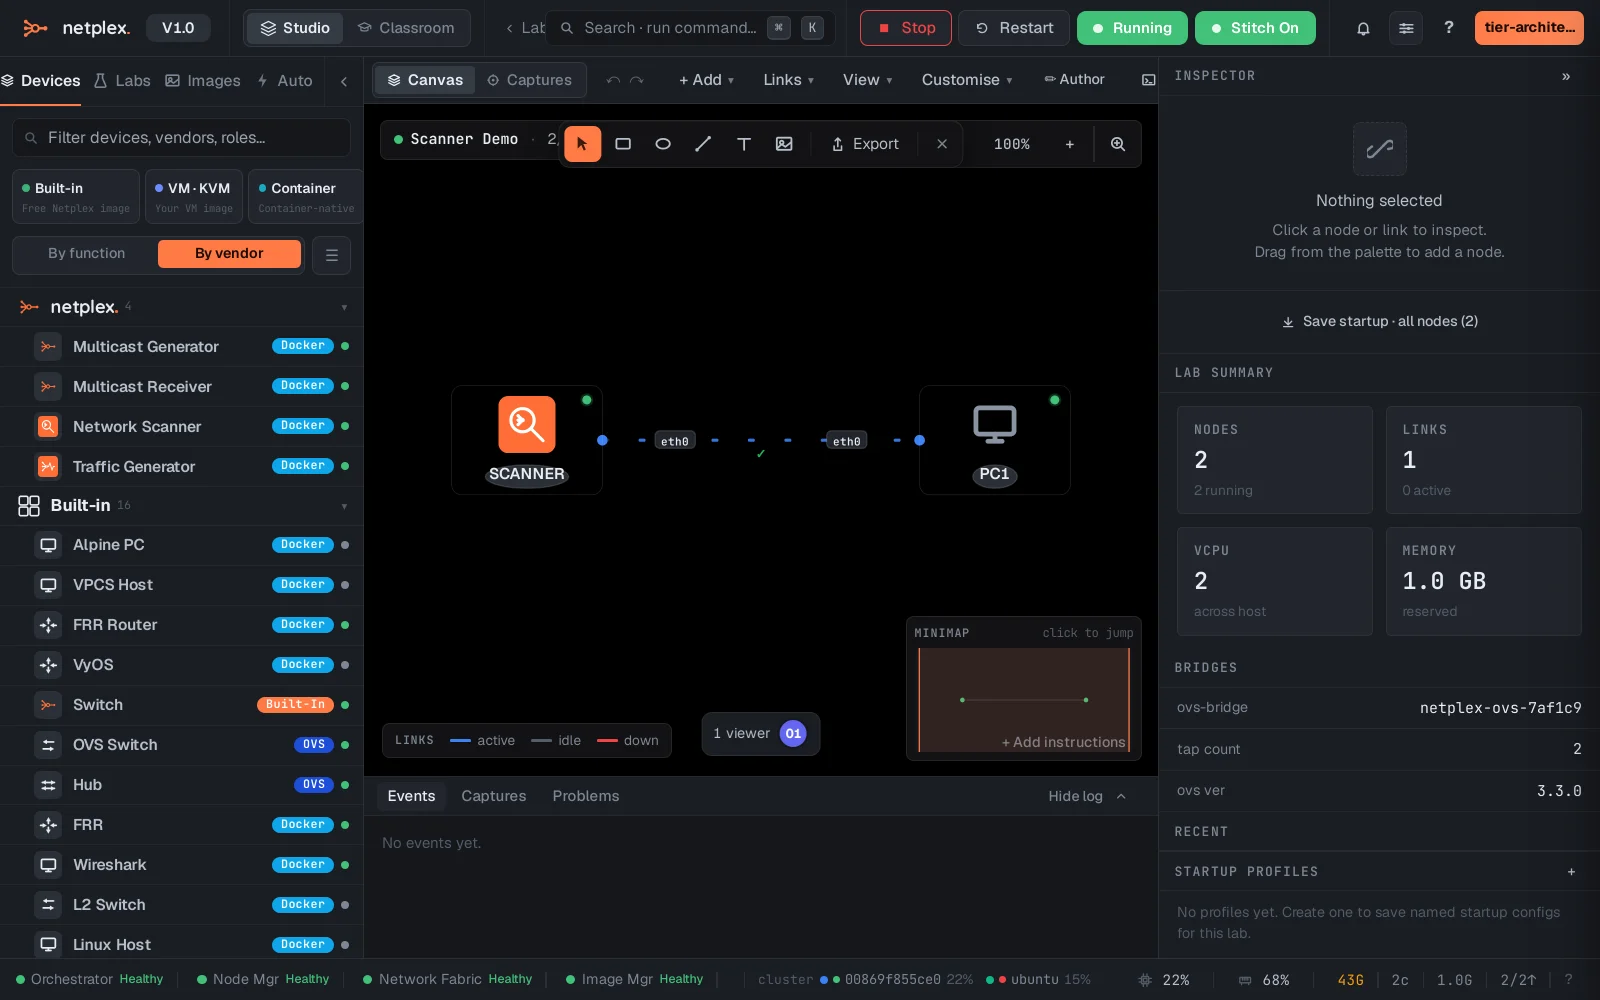Open the Auto tab
The height and width of the screenshot is (1000, 1600).
[285, 81]
